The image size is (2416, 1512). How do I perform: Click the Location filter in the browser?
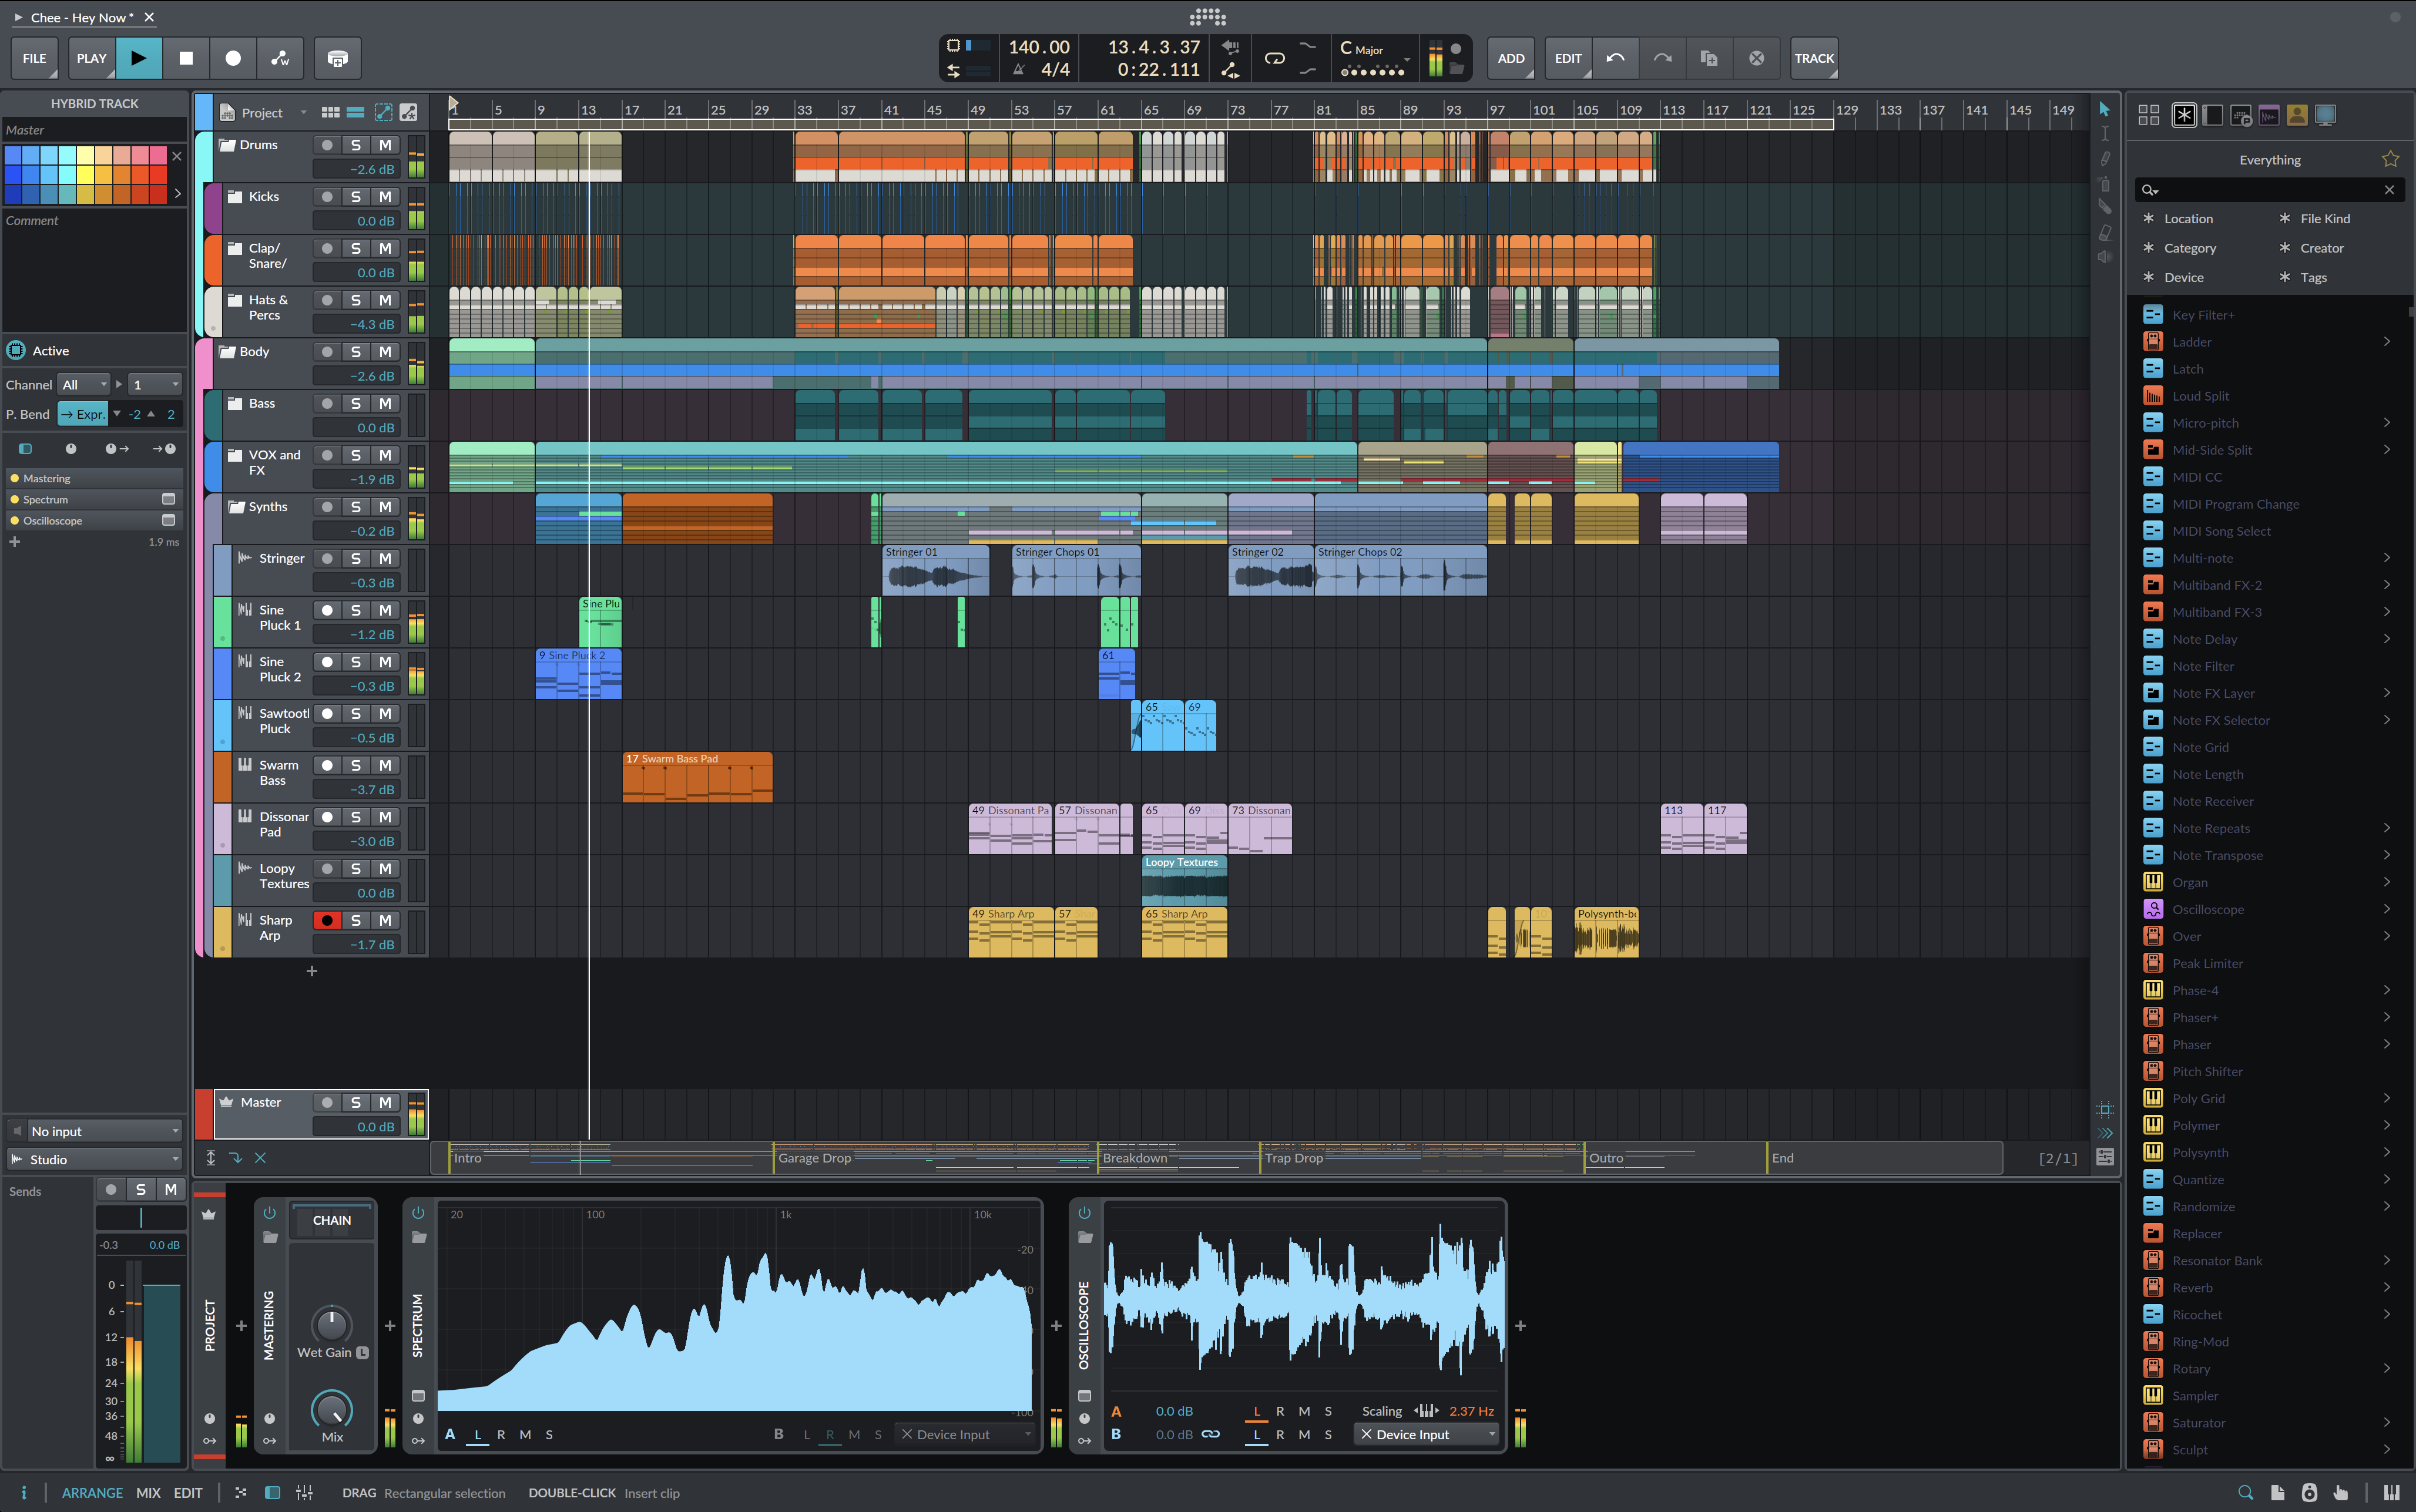(x=2189, y=219)
